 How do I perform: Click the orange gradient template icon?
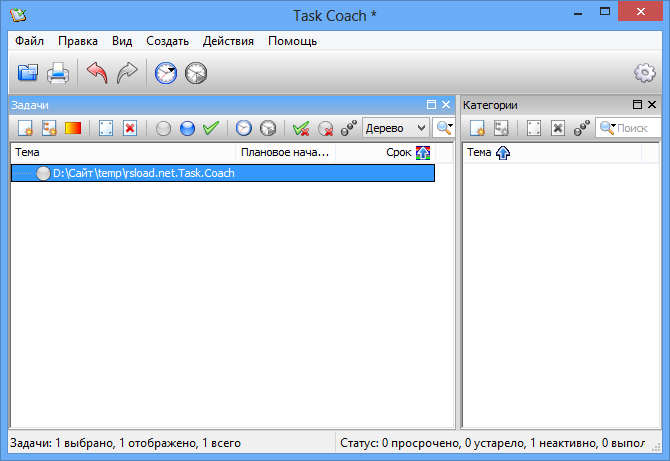(73, 128)
